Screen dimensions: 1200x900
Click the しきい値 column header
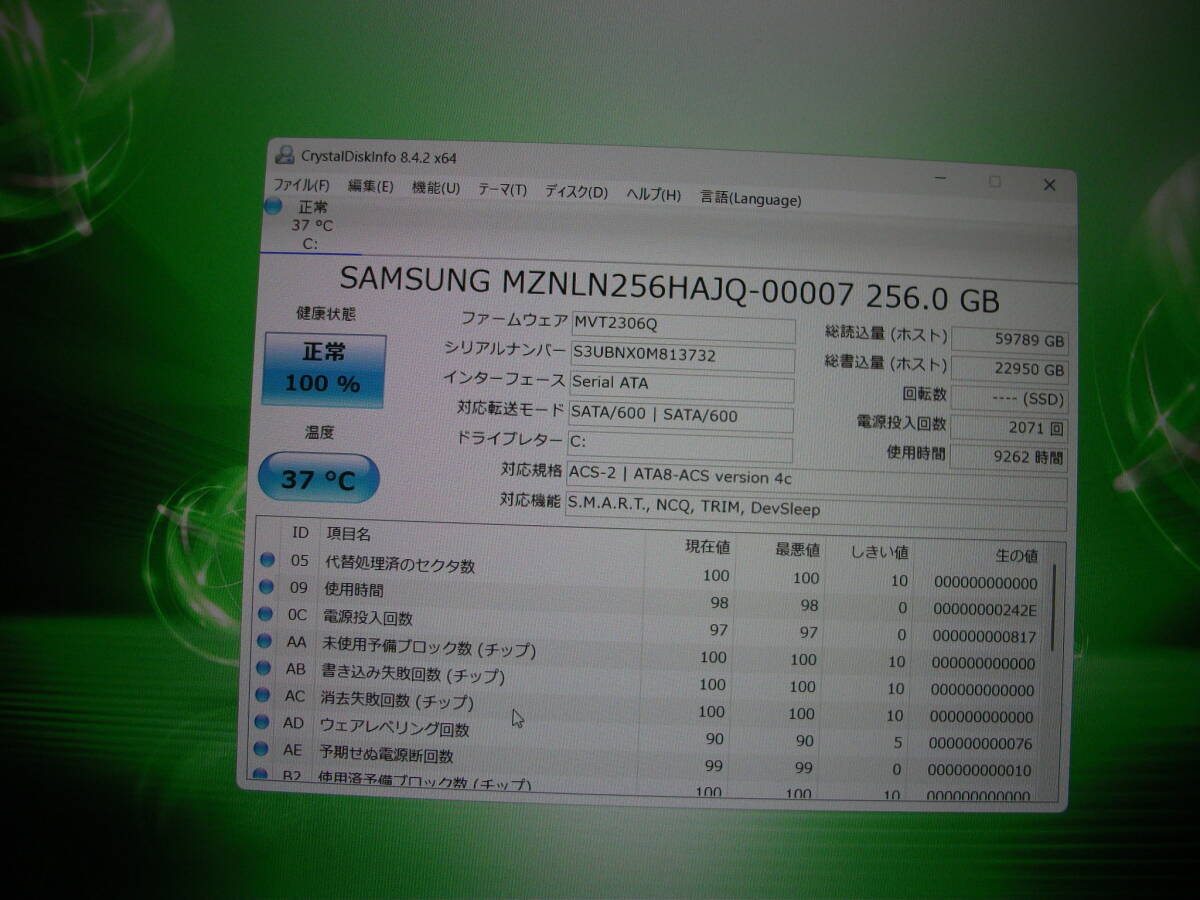(x=878, y=552)
